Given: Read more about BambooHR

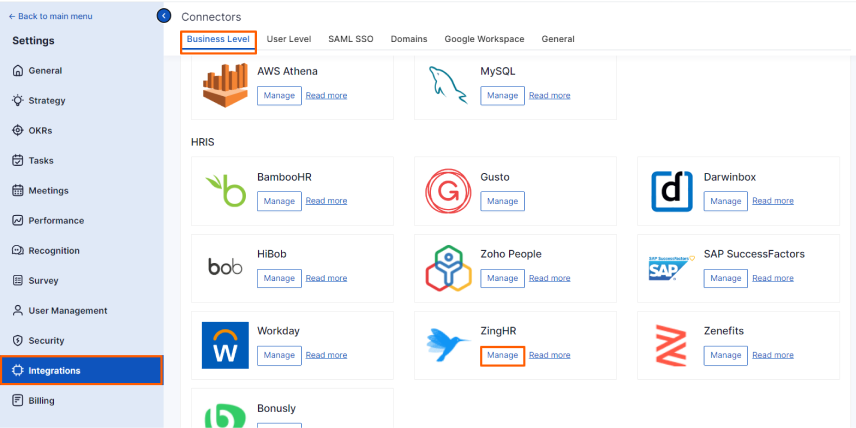Looking at the screenshot, I should [326, 201].
